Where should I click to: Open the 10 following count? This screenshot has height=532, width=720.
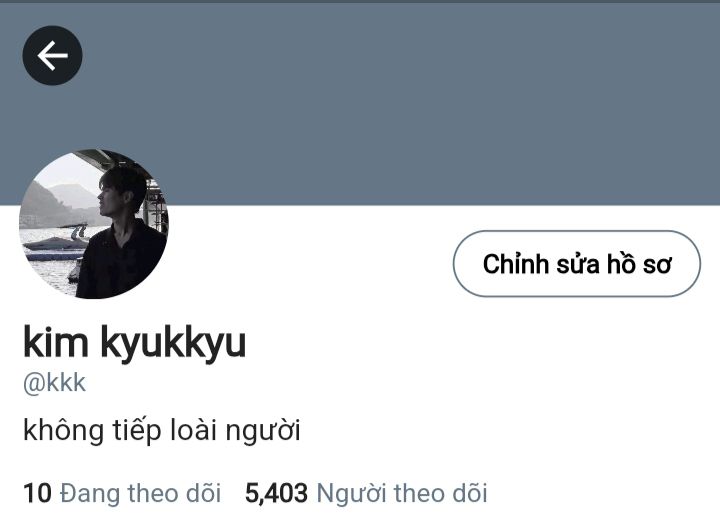click(37, 493)
